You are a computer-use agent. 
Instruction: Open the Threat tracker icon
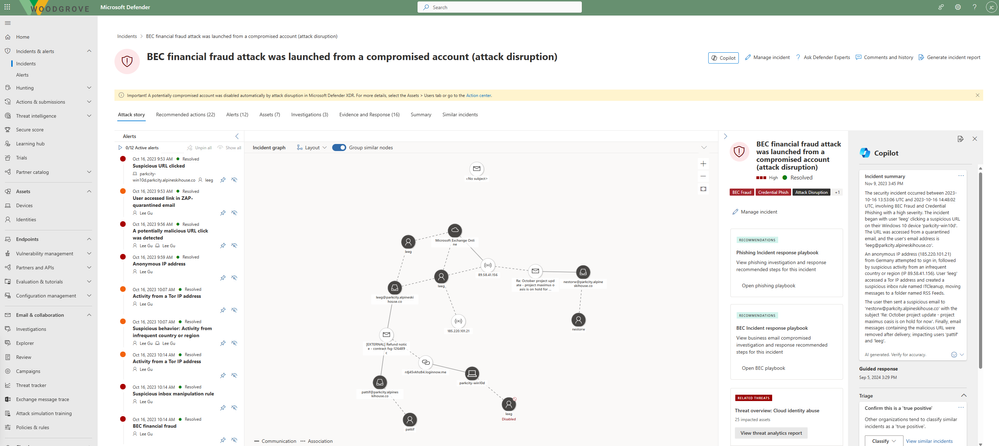8,385
